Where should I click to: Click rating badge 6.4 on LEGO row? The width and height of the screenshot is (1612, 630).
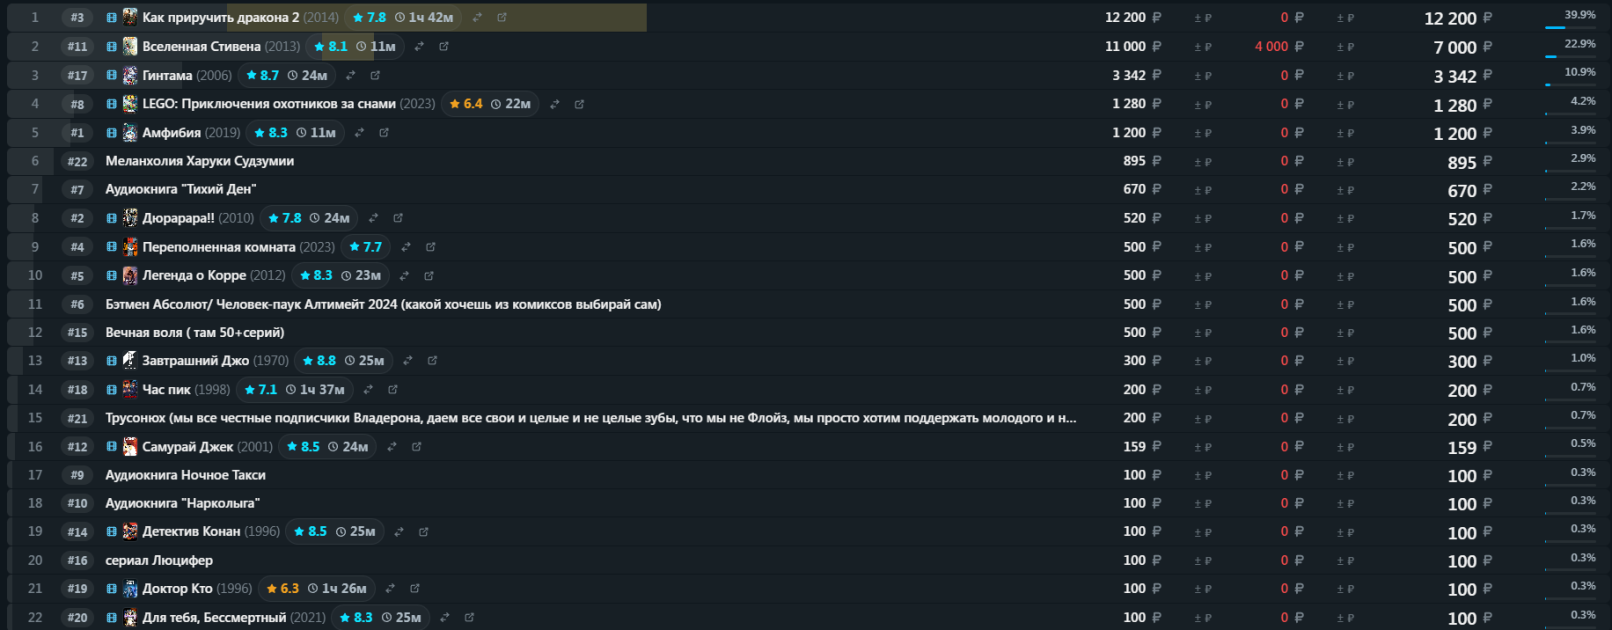[x=466, y=104]
